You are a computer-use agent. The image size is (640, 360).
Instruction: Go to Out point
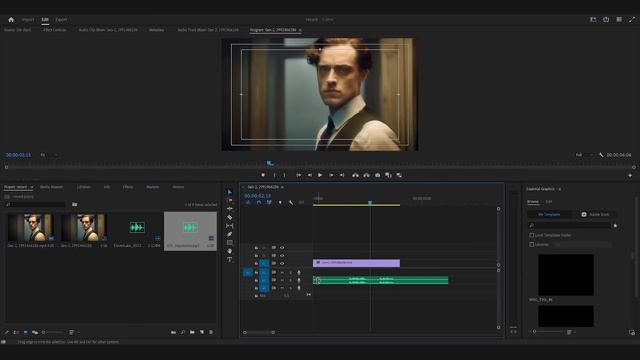point(342,175)
